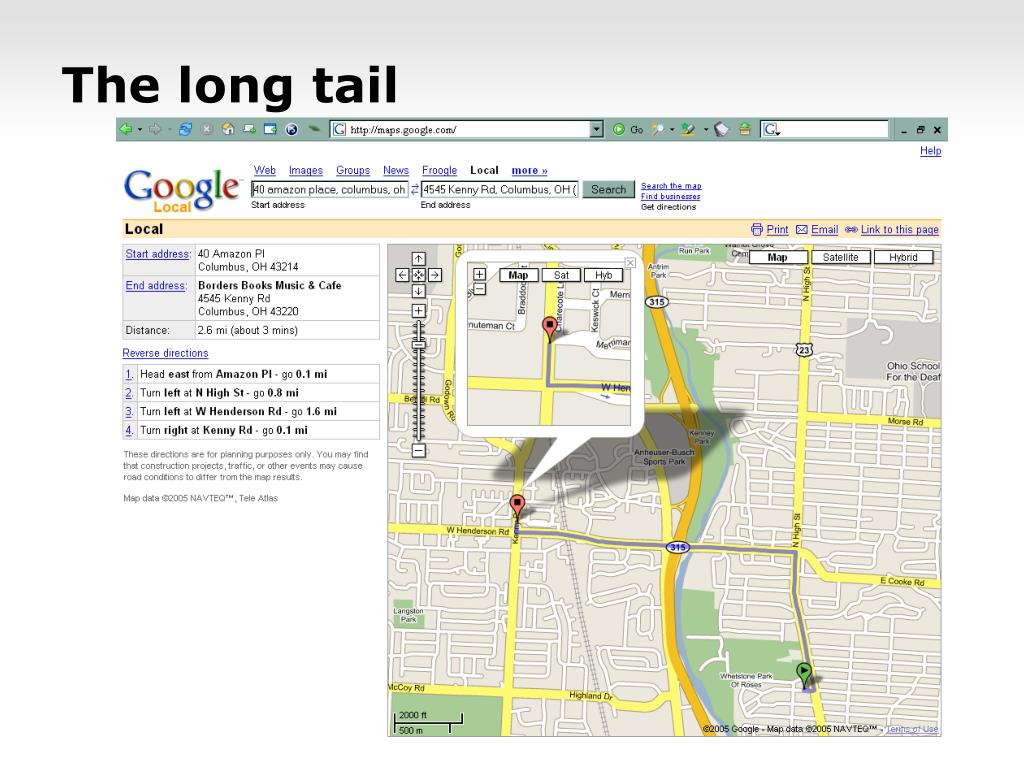
Task: Click the browser Refresh icon
Action: [x=185, y=129]
